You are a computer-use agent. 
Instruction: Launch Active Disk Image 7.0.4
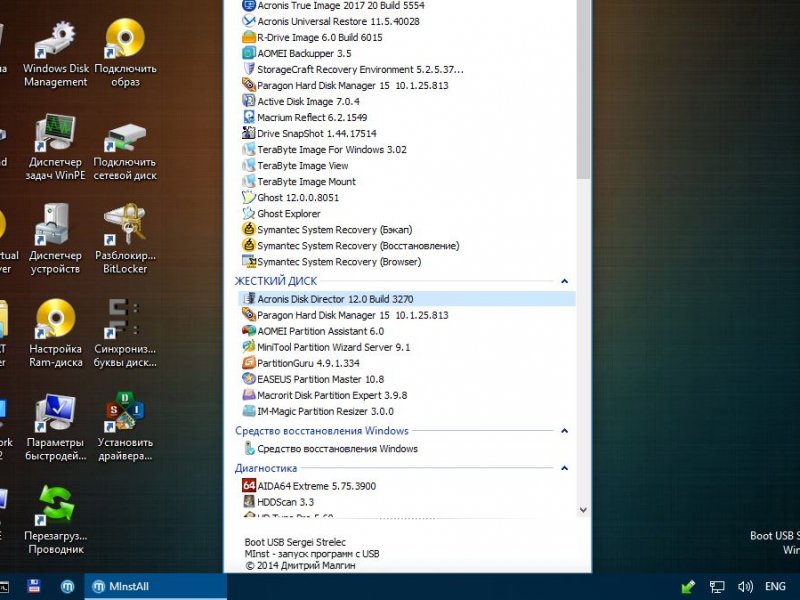pyautogui.click(x=301, y=102)
